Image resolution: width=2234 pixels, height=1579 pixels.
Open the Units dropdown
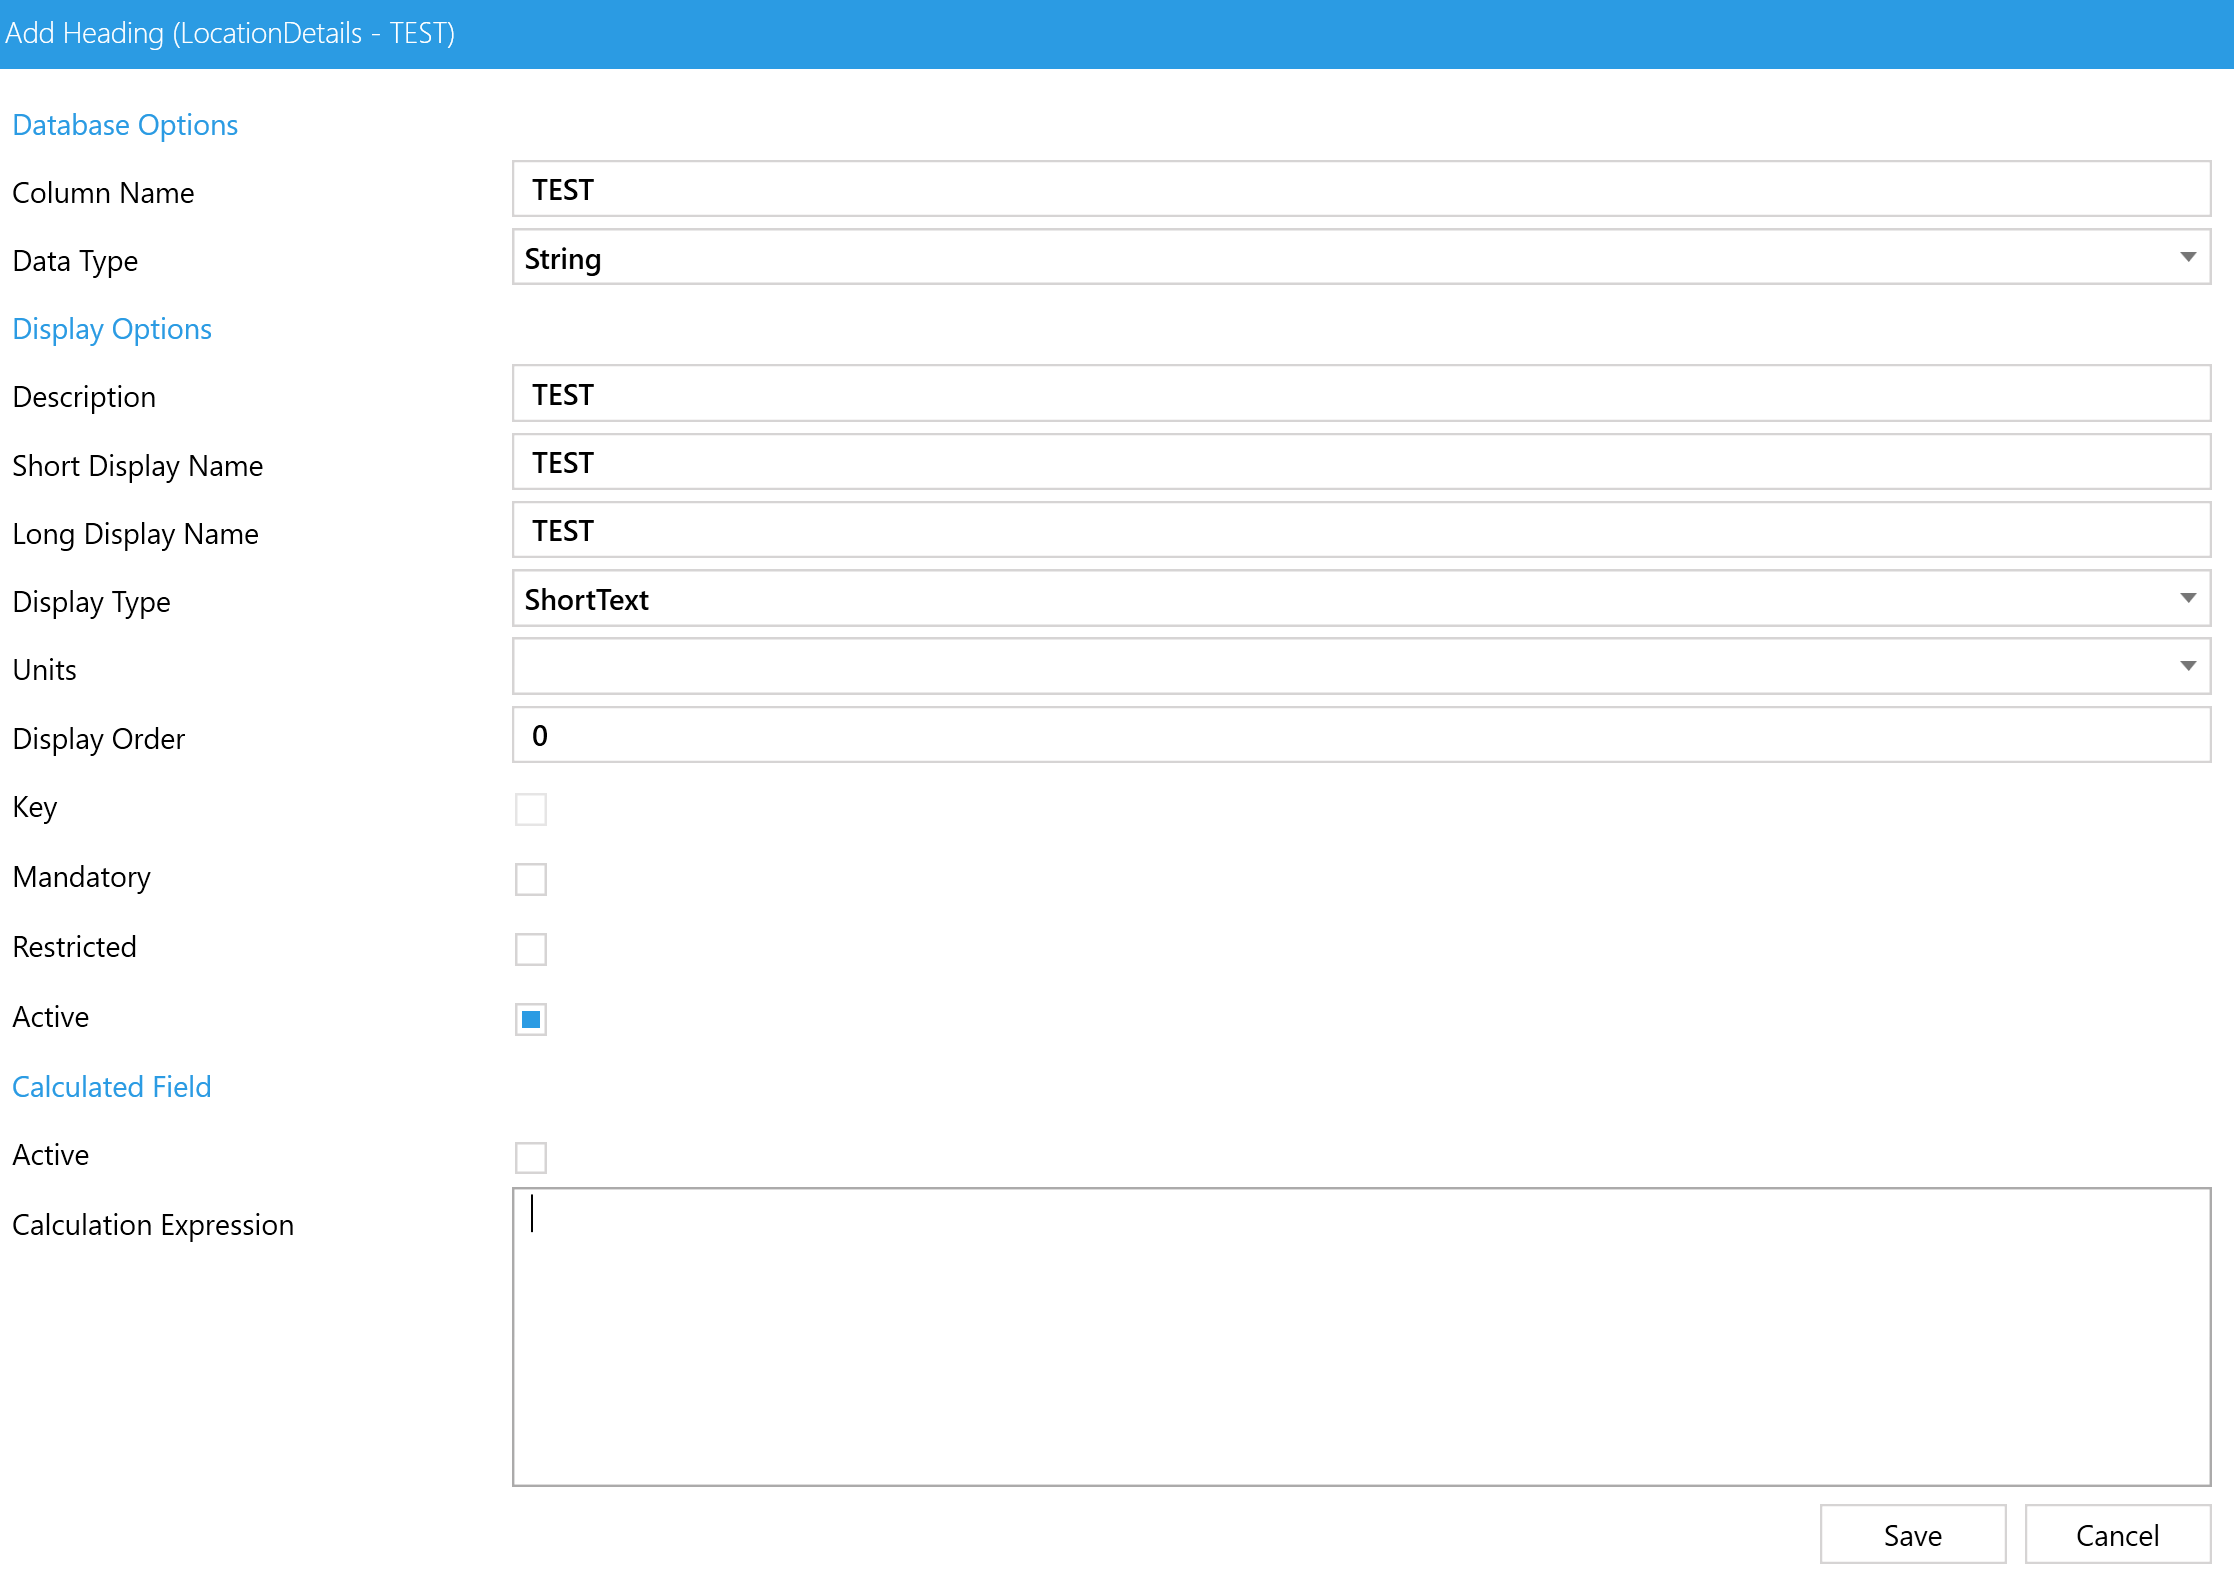tap(1360, 667)
